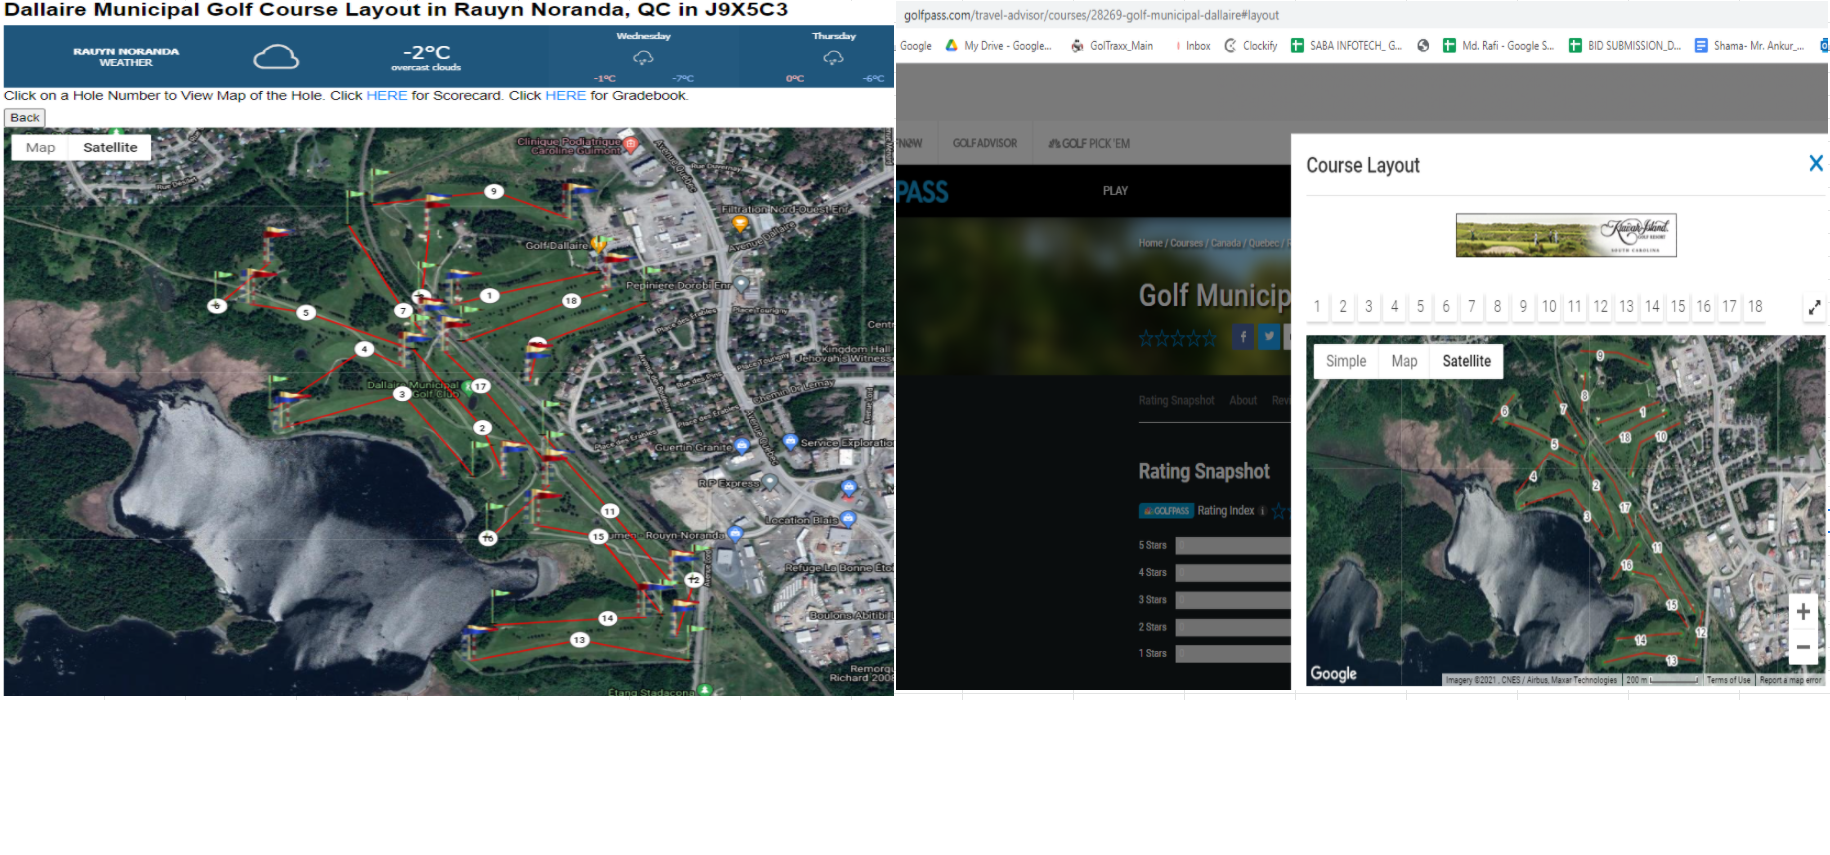1830x855 pixels.
Task: Click the Twitter share icon
Action: 1269,336
